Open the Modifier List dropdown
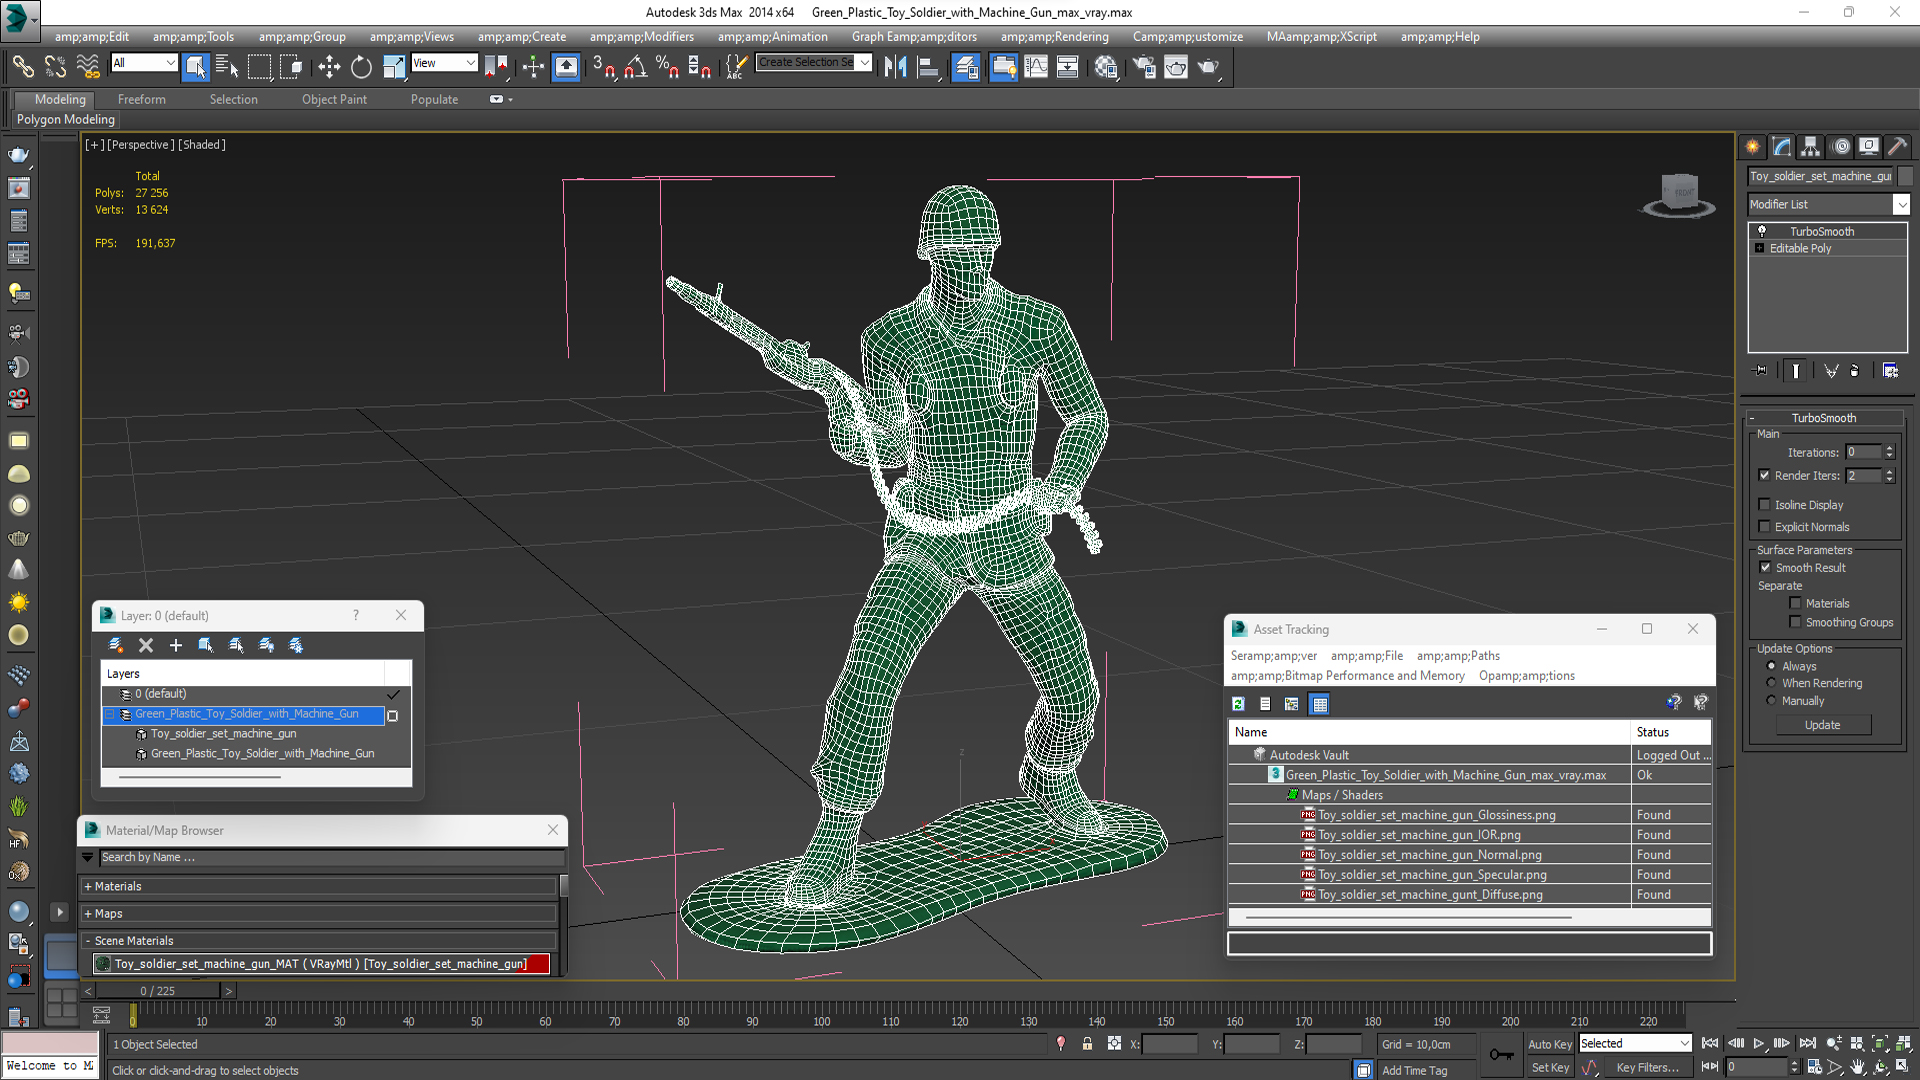Viewport: 1920px width, 1080px height. (1901, 204)
